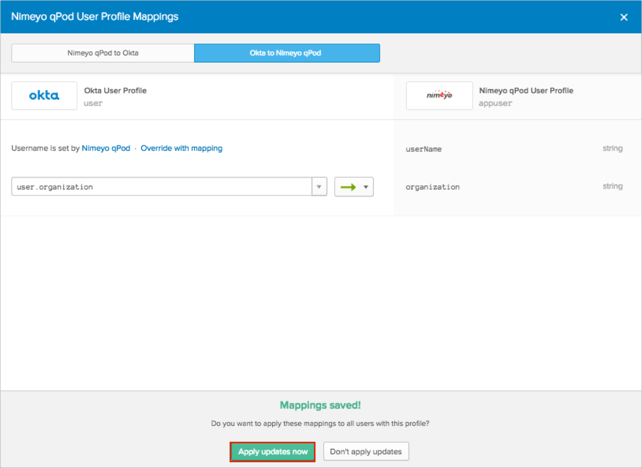
Task: Open the Nimeyo qPod username link
Action: [x=106, y=148]
